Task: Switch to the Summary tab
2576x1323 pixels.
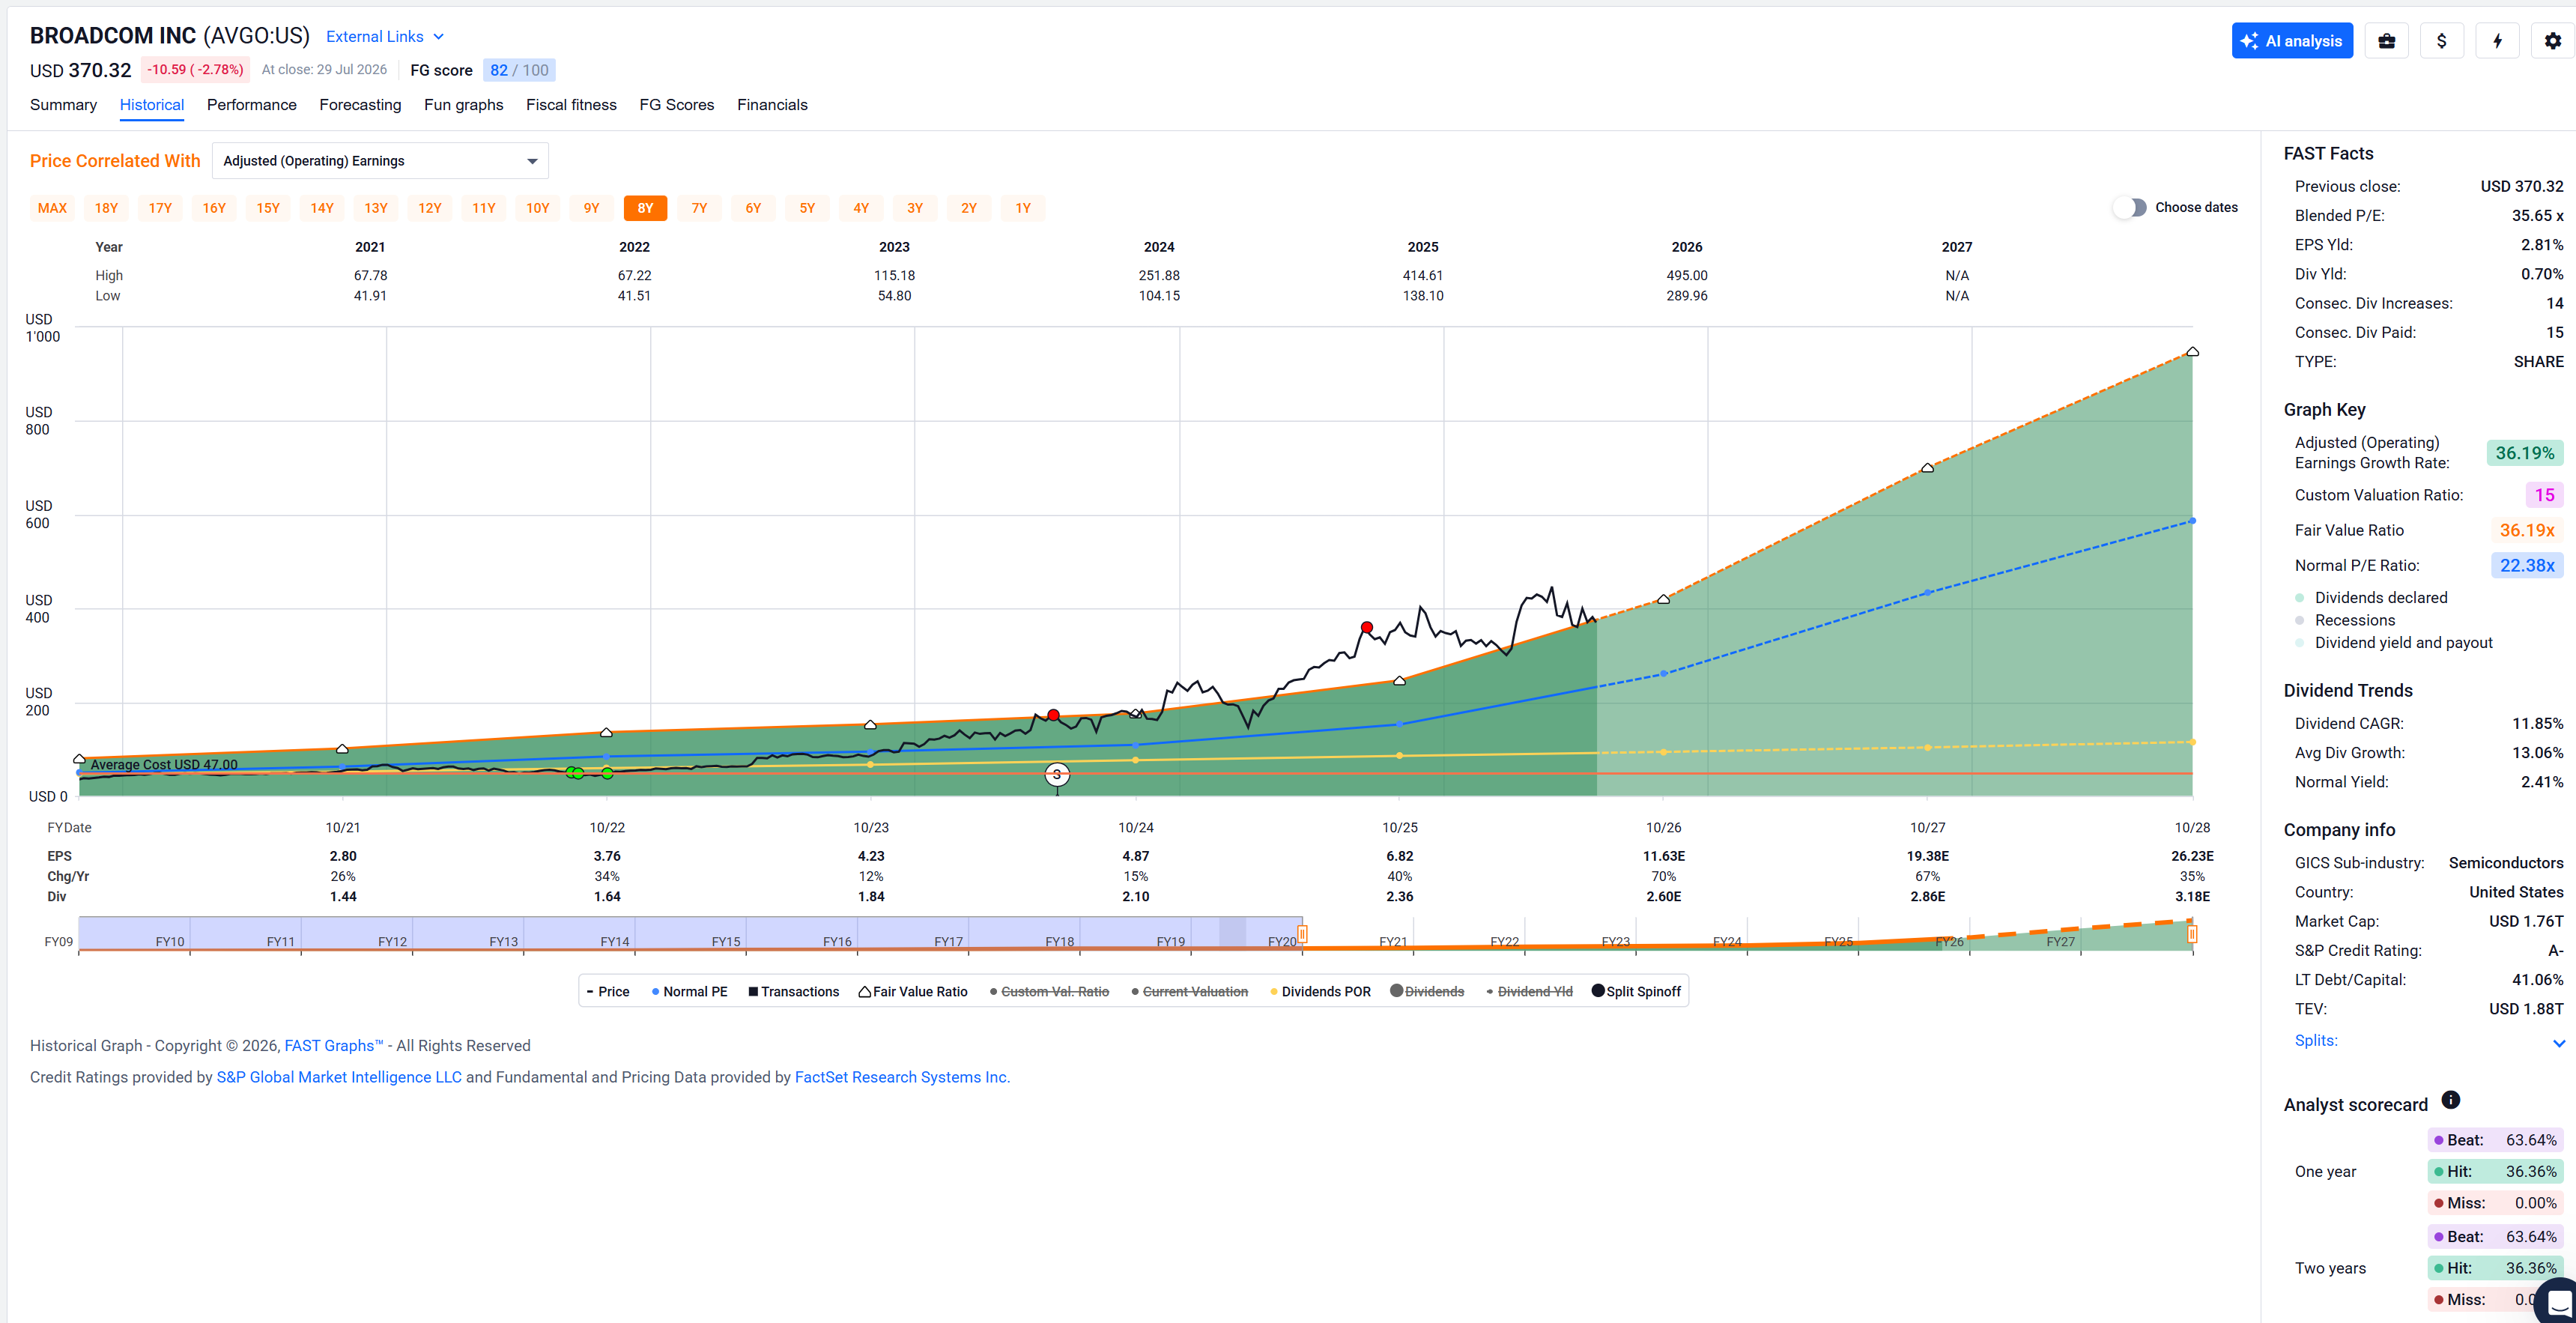Action: pos(63,105)
